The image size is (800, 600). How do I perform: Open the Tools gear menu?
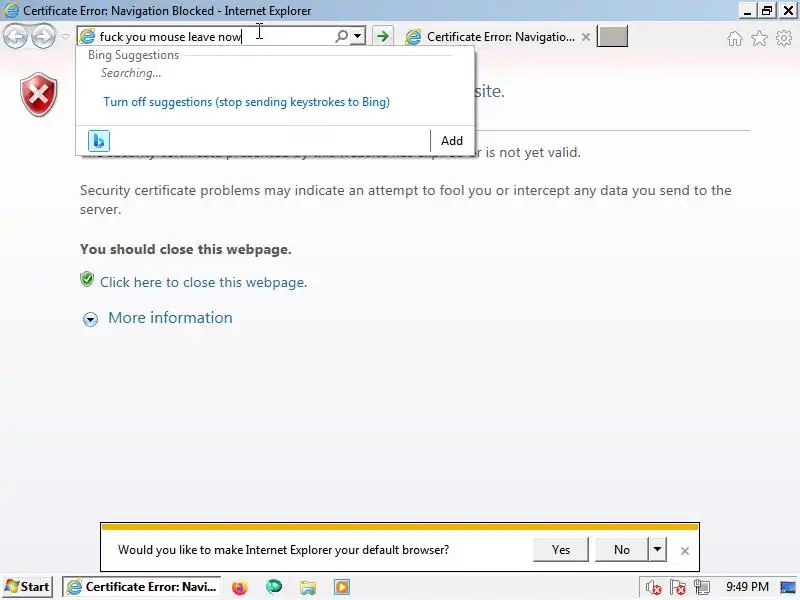tap(784, 38)
